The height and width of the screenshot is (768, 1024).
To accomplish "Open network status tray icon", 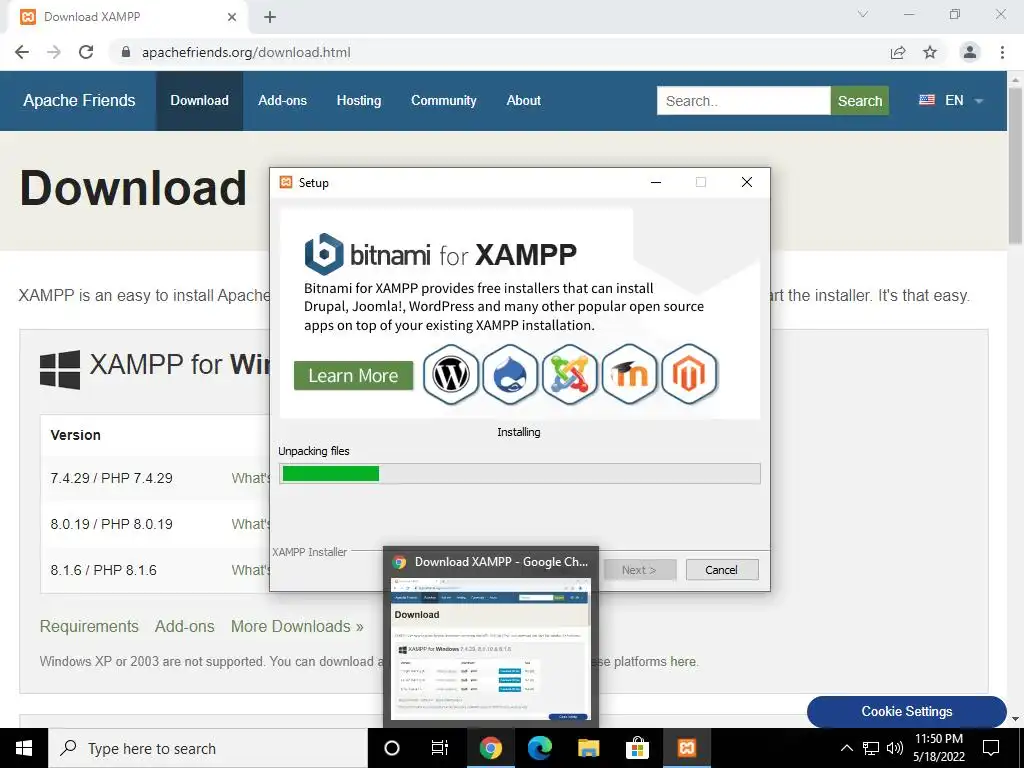I will tap(871, 748).
